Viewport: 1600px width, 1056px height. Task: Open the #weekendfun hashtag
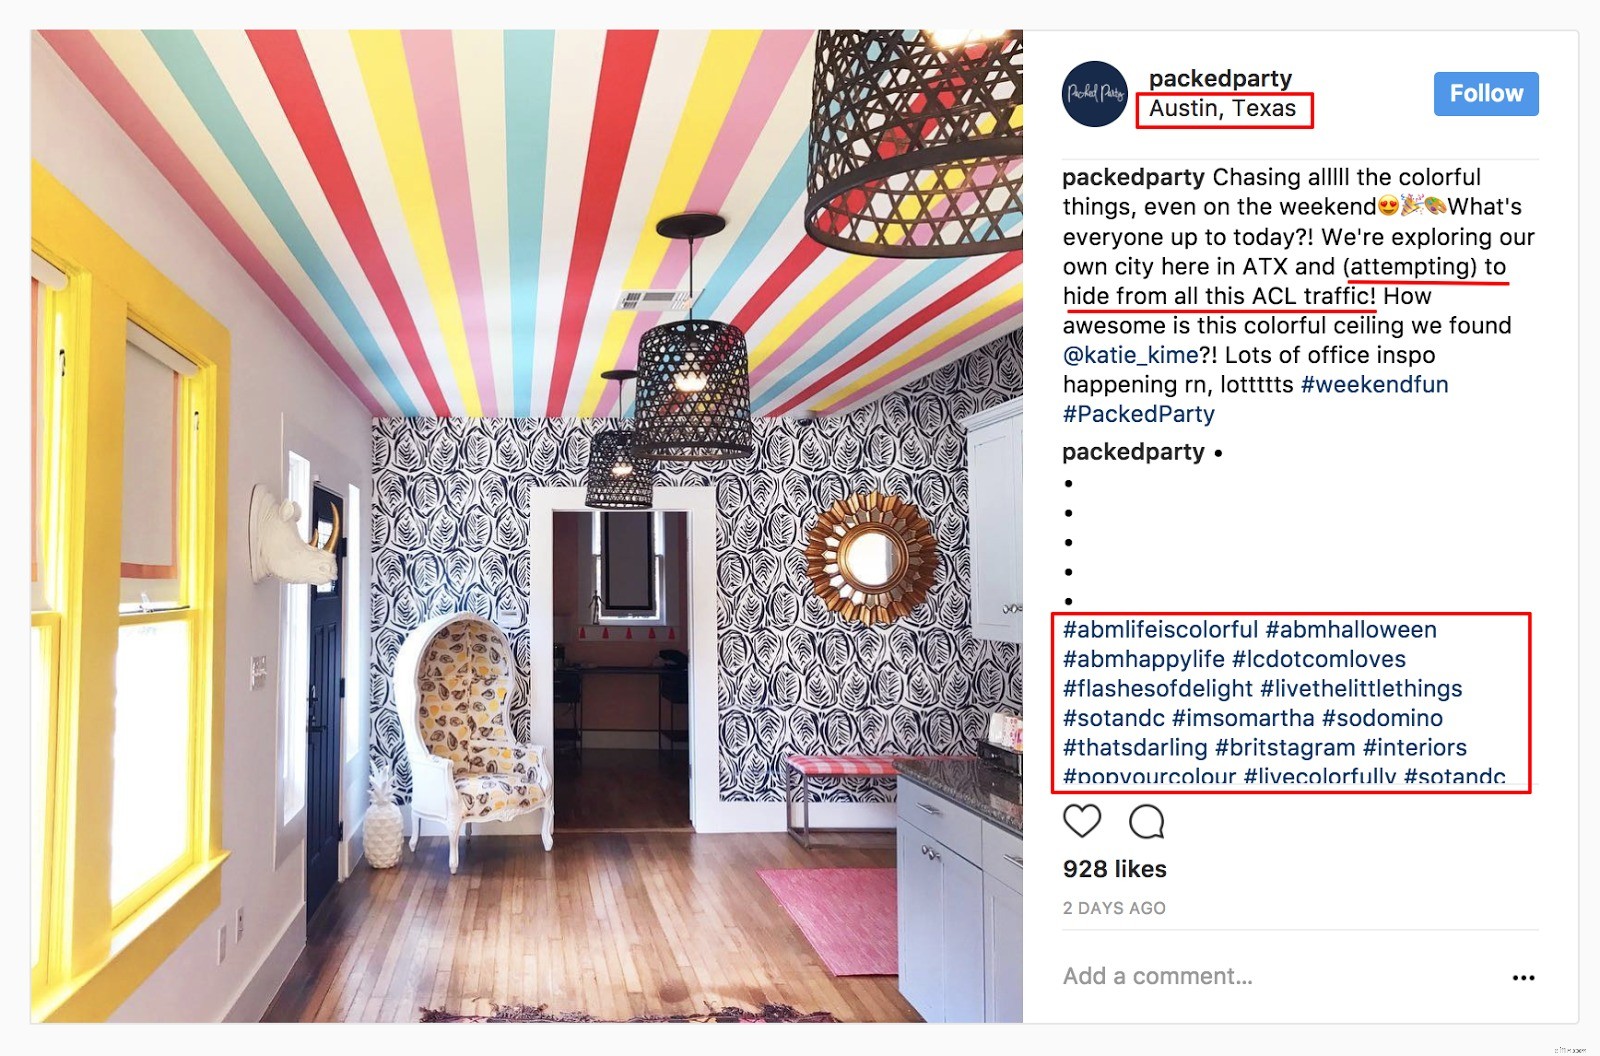coord(1374,384)
